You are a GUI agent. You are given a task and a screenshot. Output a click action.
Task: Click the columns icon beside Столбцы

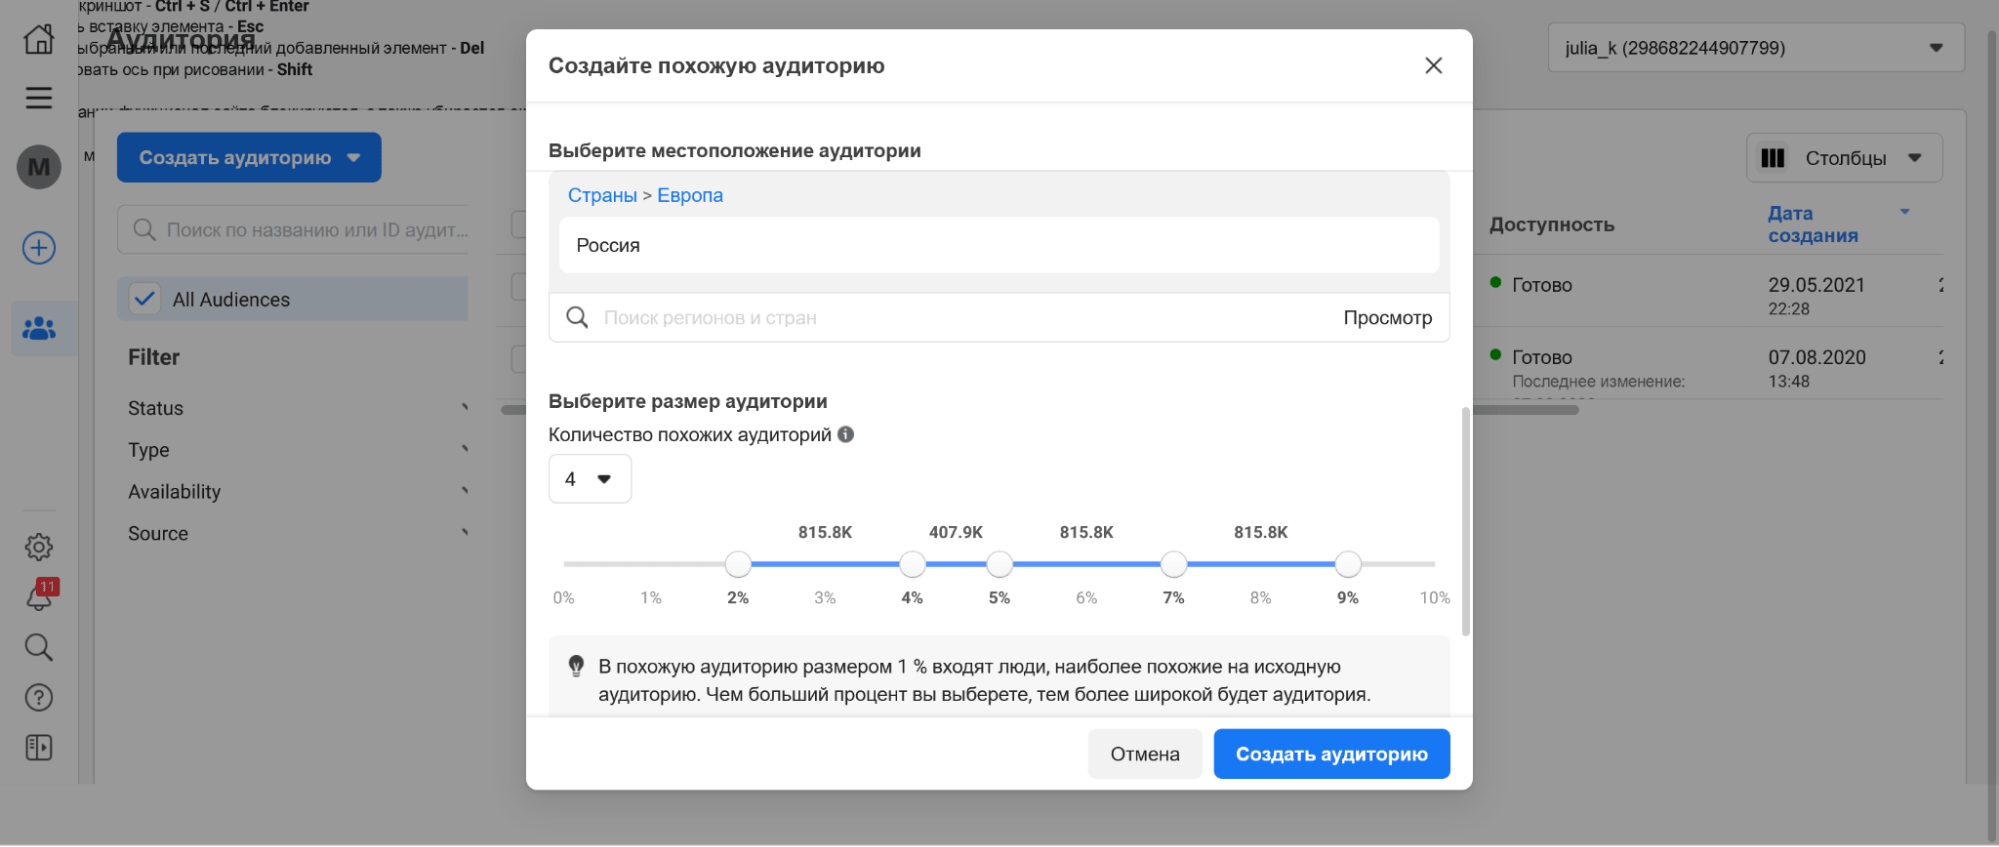(1773, 158)
